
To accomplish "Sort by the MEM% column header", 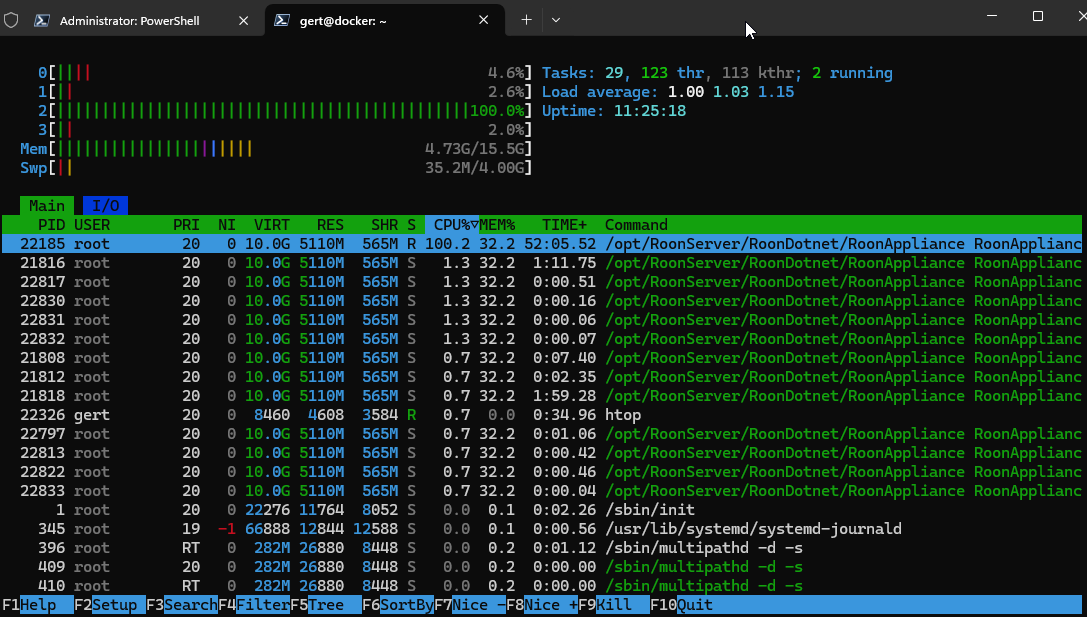I will [497, 225].
